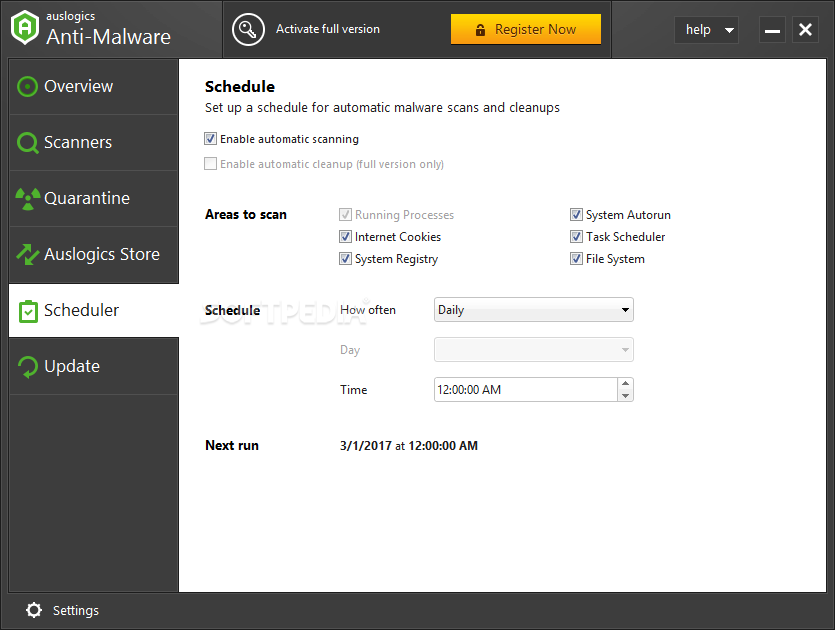Switch to the Scheduler tab

tap(81, 311)
